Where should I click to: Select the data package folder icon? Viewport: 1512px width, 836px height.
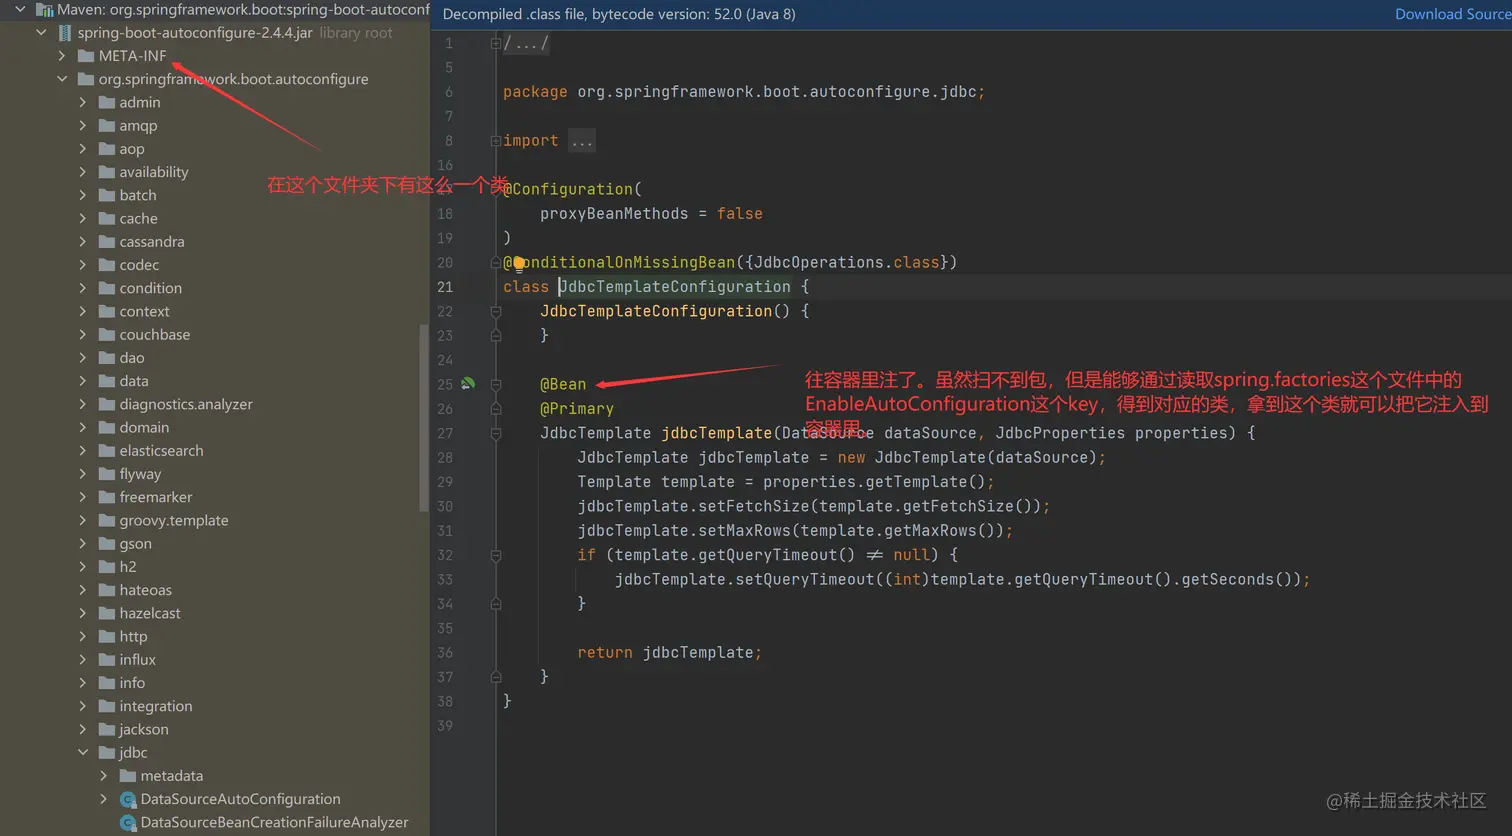[x=107, y=381]
